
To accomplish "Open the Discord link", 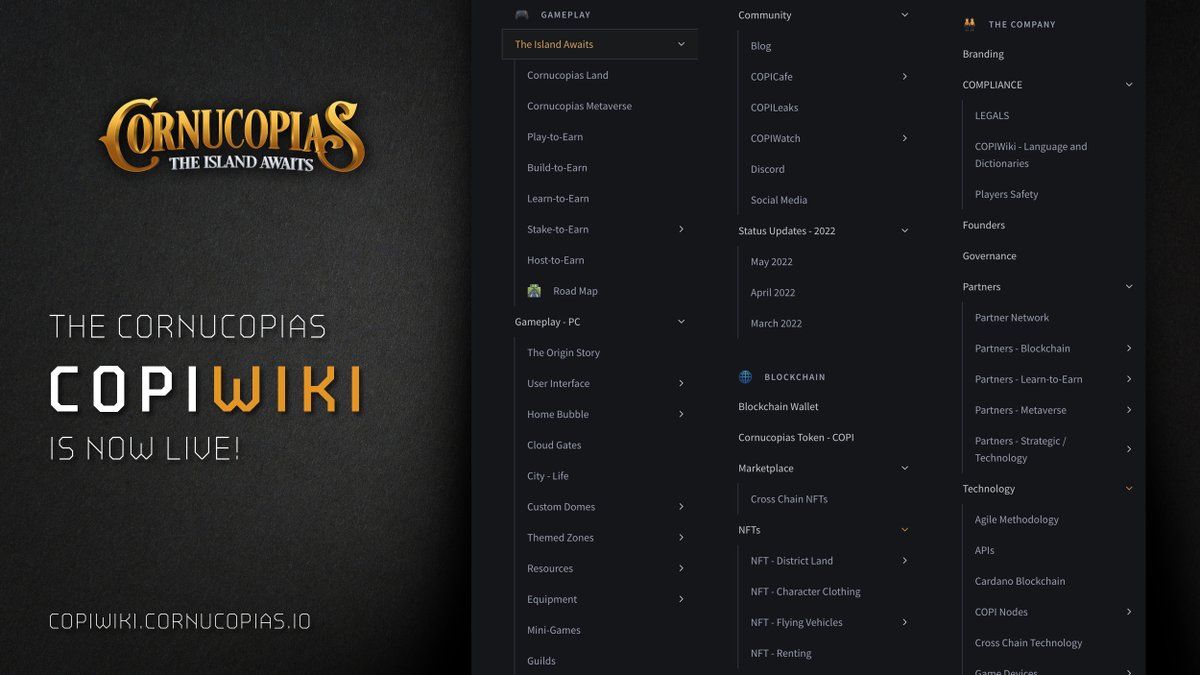I will point(768,169).
